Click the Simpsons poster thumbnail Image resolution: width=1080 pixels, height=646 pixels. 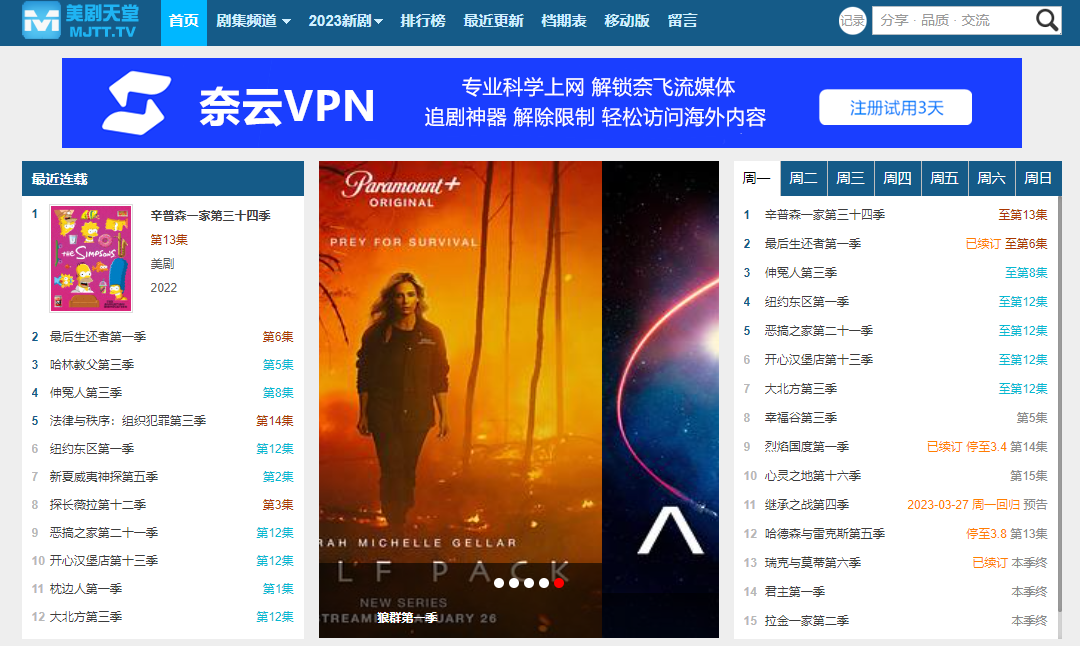(x=91, y=258)
